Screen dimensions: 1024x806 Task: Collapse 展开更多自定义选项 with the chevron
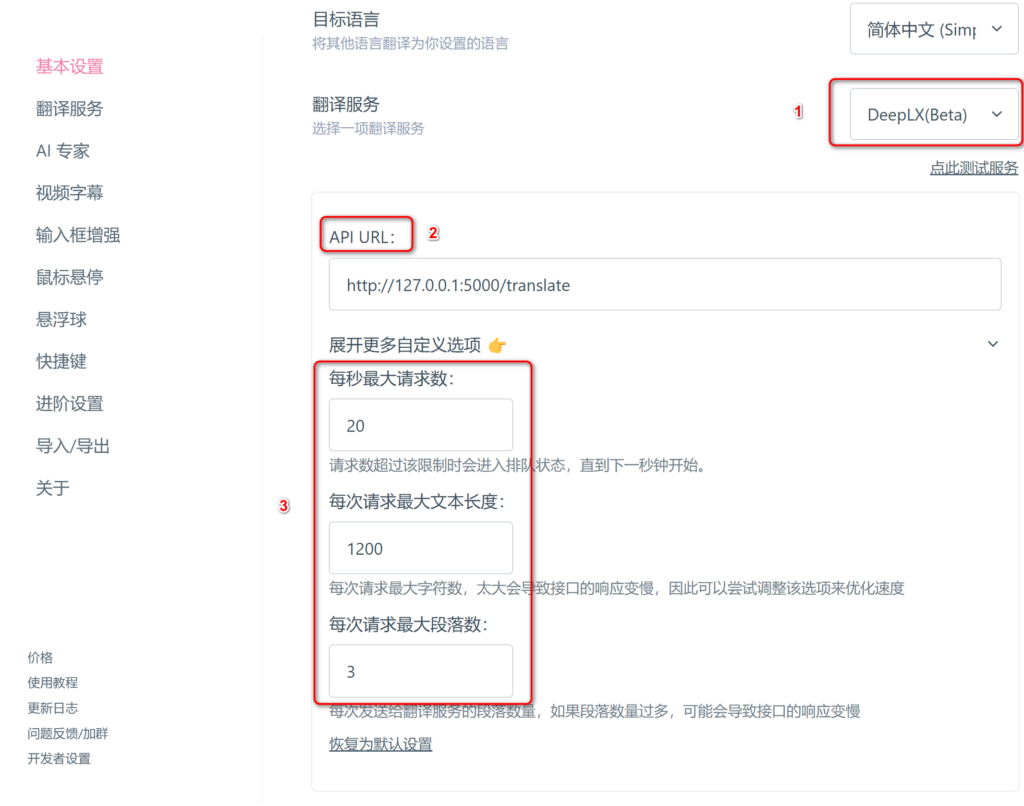coord(993,344)
